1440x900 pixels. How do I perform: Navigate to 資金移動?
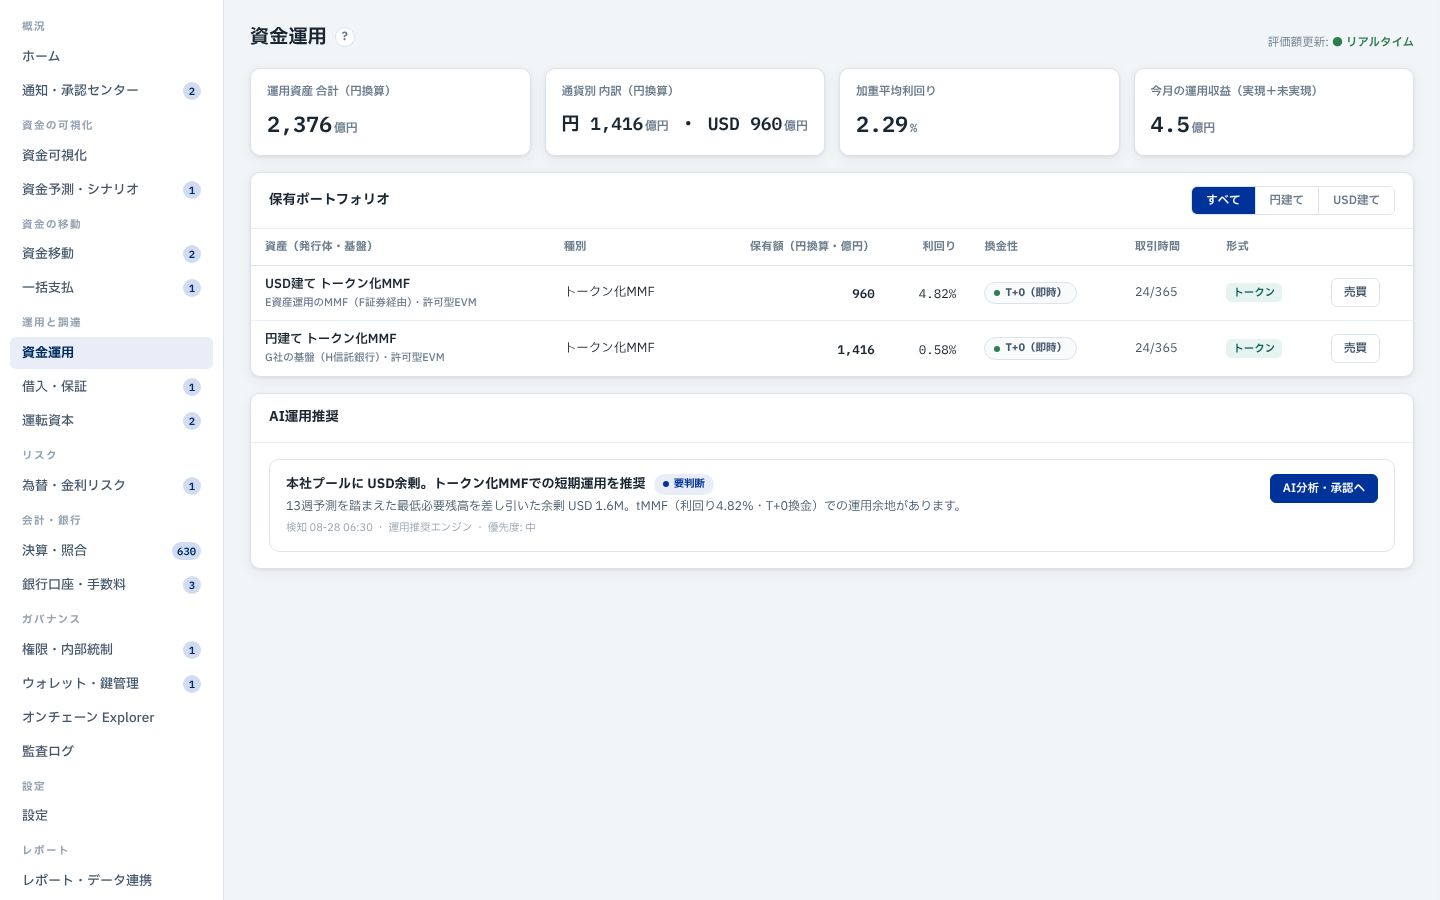coord(111,253)
